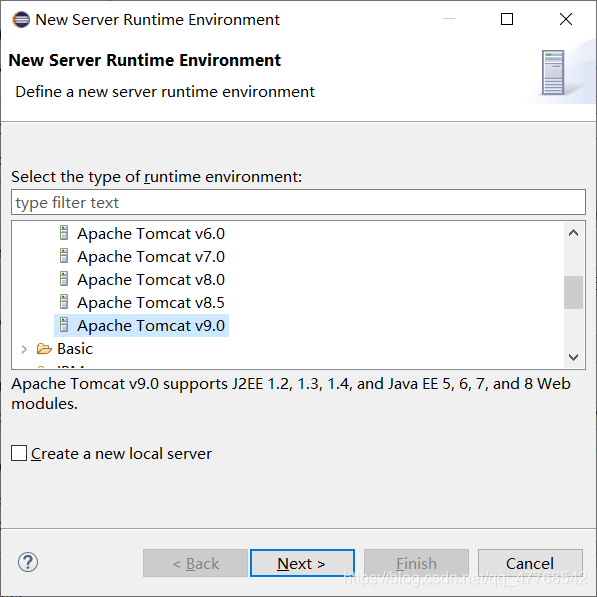This screenshot has height=597, width=597.
Task: Click the Apache Tomcat v7.0 server icon
Action: 64,256
